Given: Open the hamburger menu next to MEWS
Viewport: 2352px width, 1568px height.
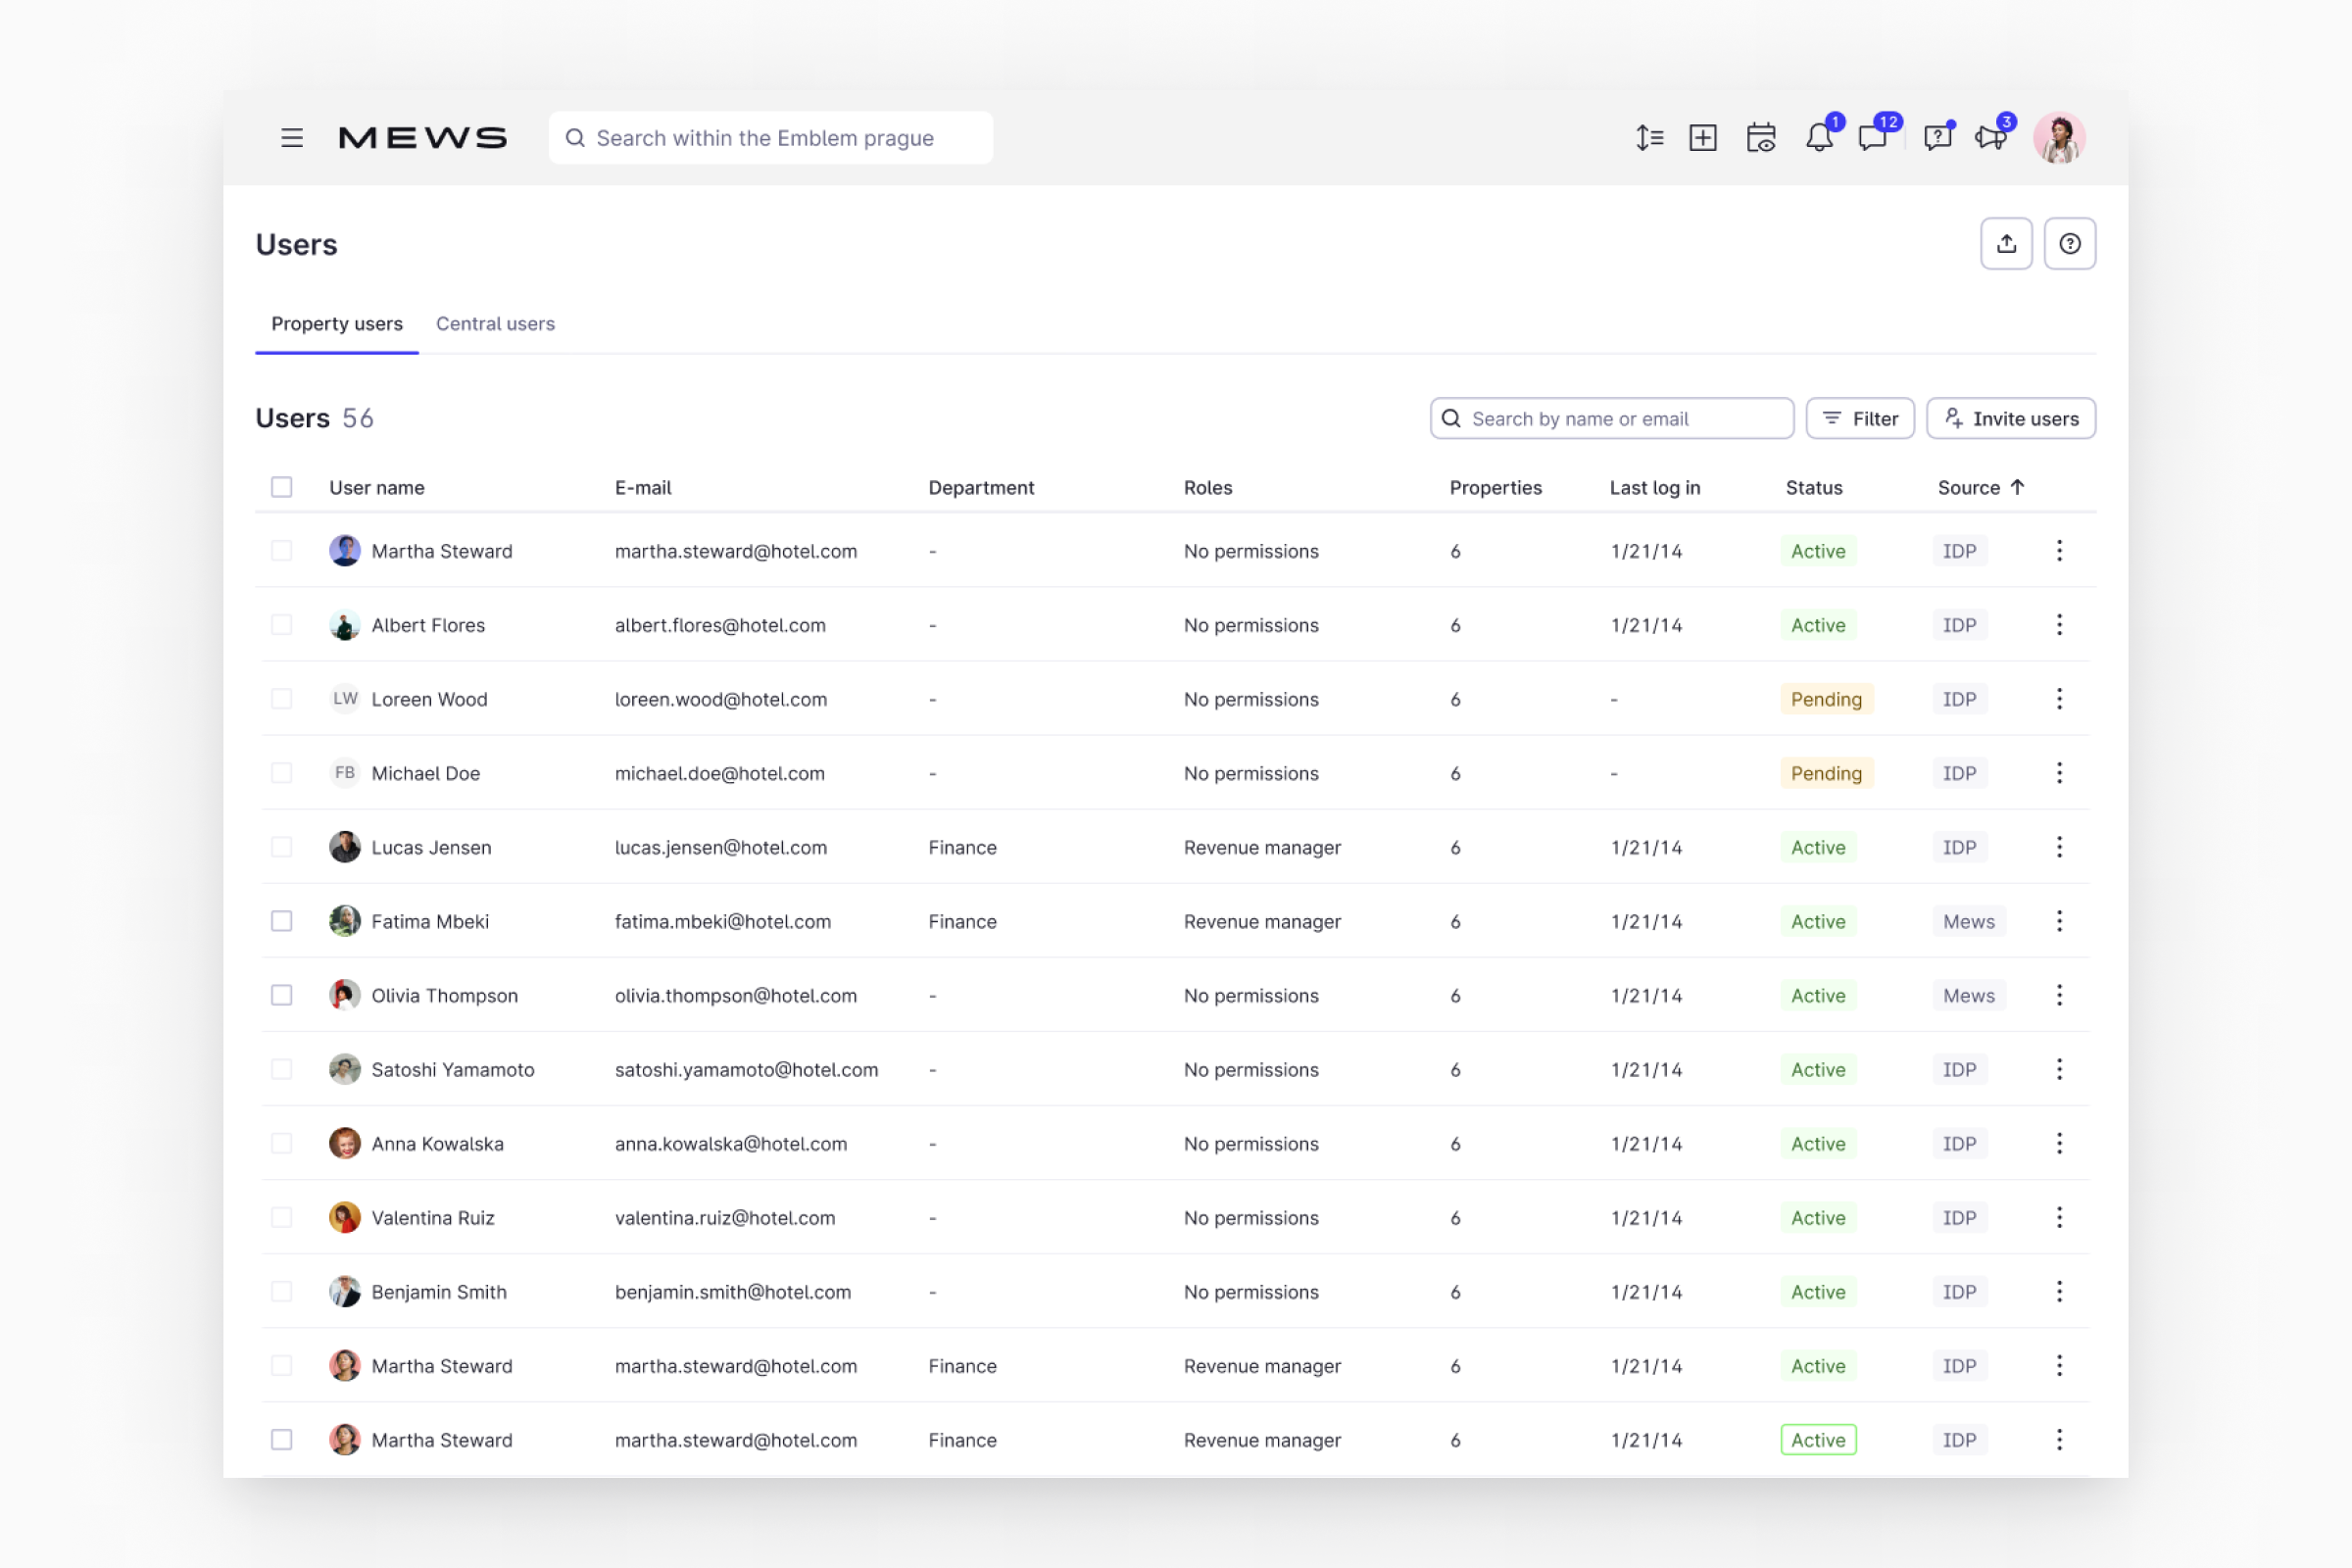Looking at the screenshot, I should click(292, 137).
